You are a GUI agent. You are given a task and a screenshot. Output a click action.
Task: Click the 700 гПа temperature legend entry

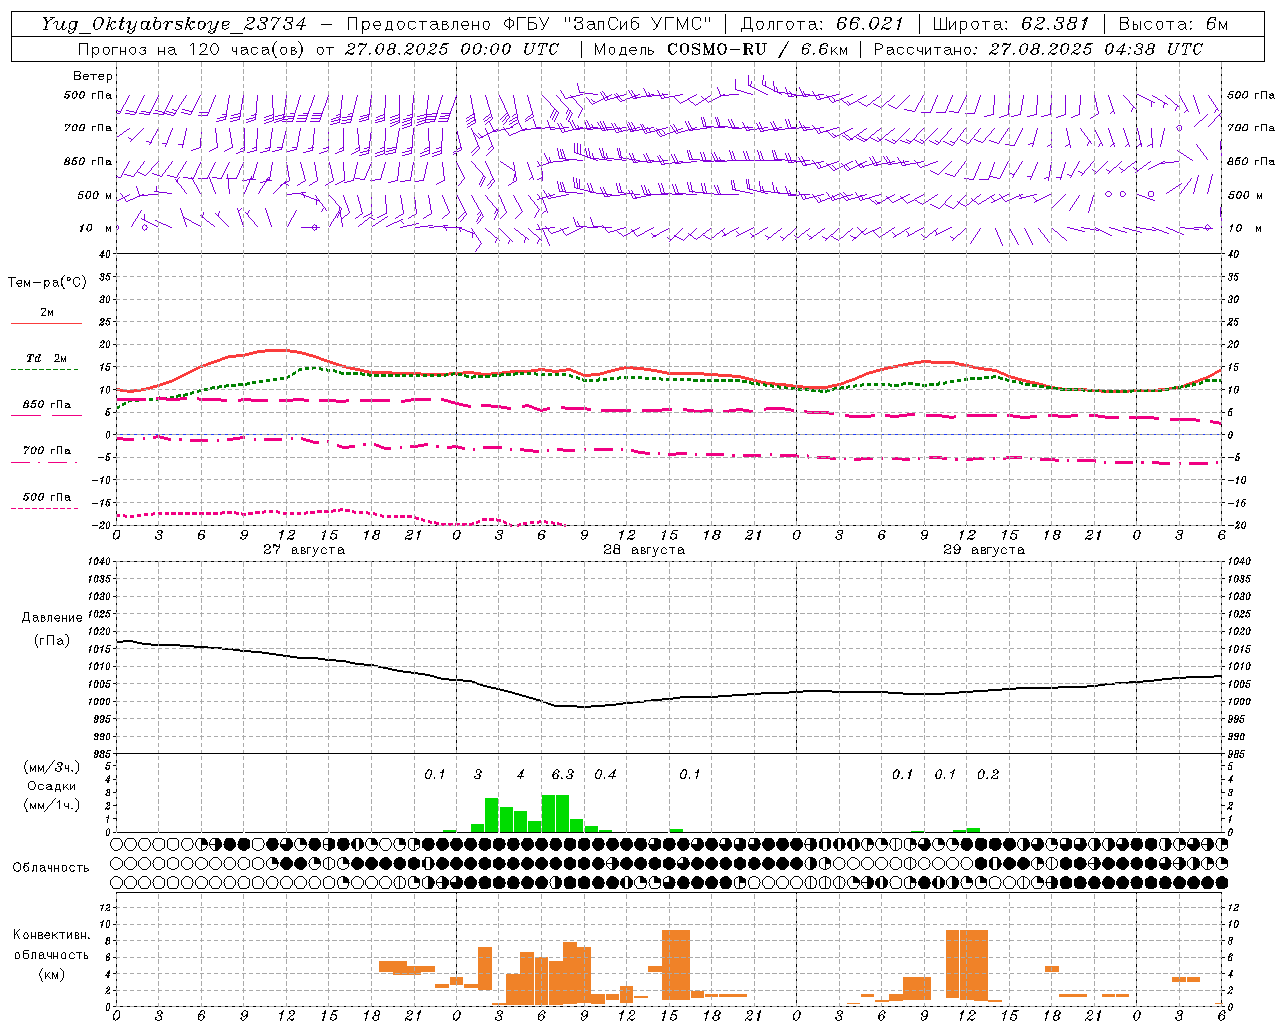[47, 451]
